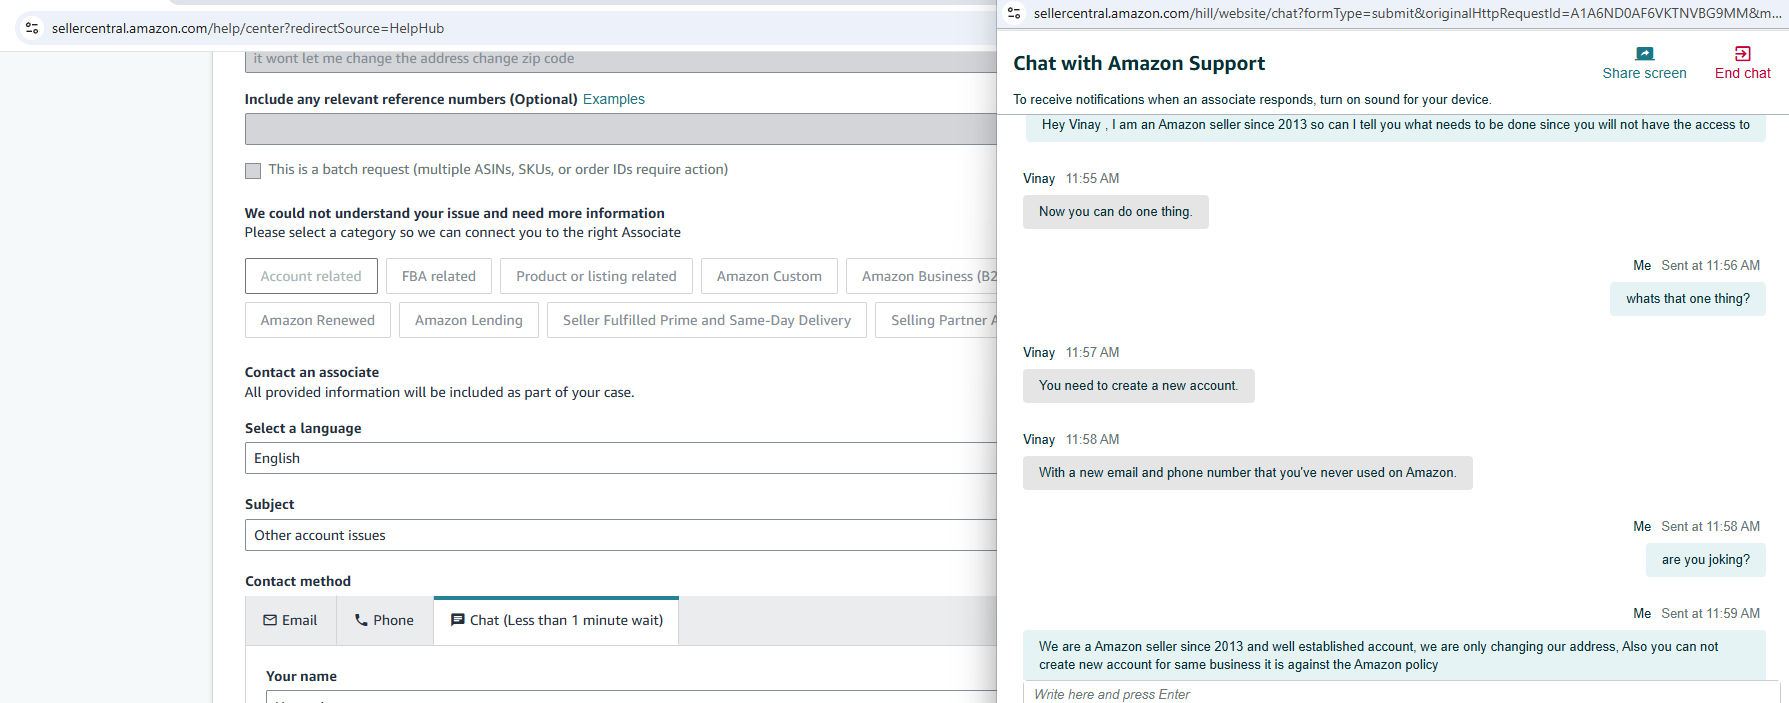Image resolution: width=1789 pixels, height=703 pixels.
Task: Click the chat window URL in the address bar
Action: (1407, 13)
